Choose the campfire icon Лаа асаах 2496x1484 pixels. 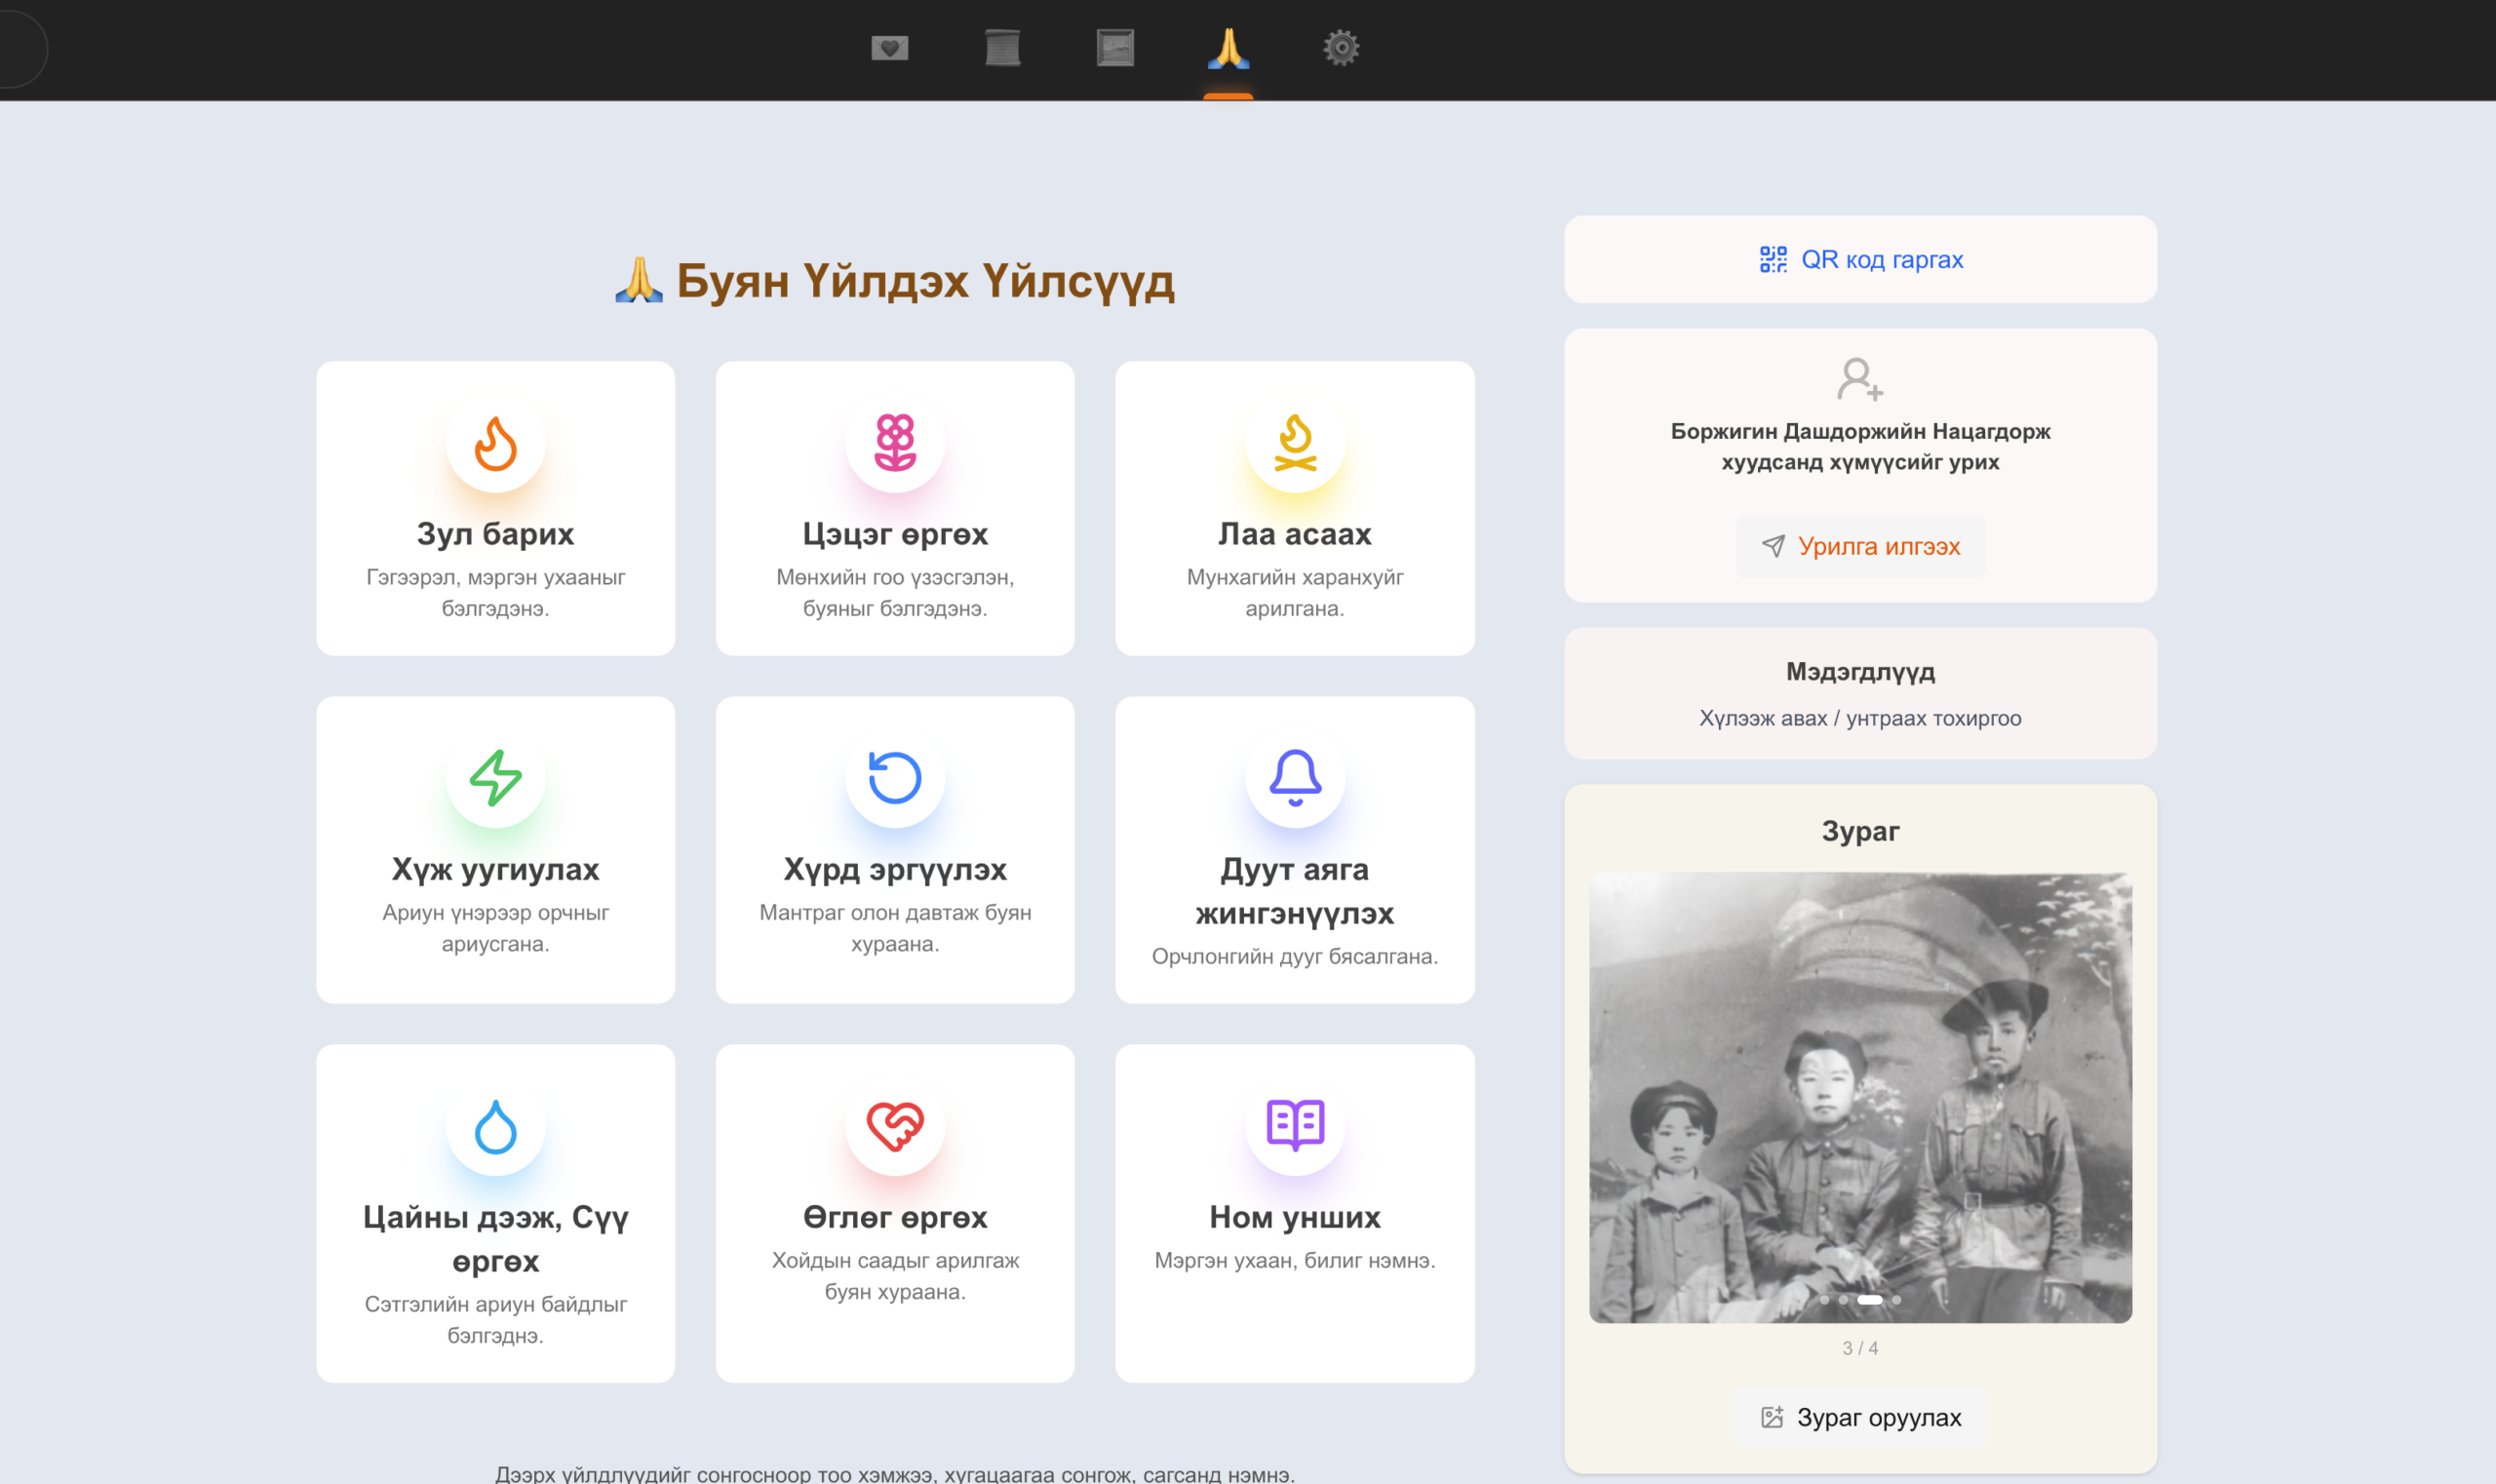pyautogui.click(x=1295, y=443)
